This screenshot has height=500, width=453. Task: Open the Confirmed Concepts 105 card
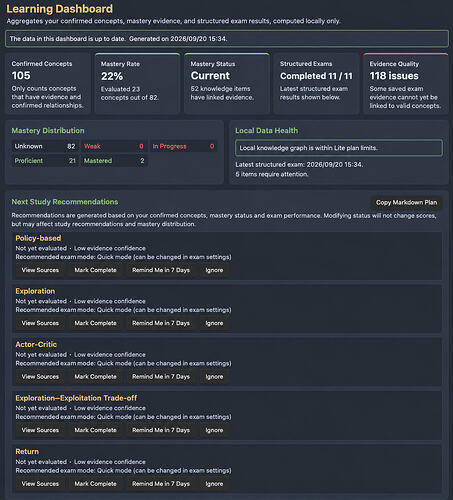48,84
